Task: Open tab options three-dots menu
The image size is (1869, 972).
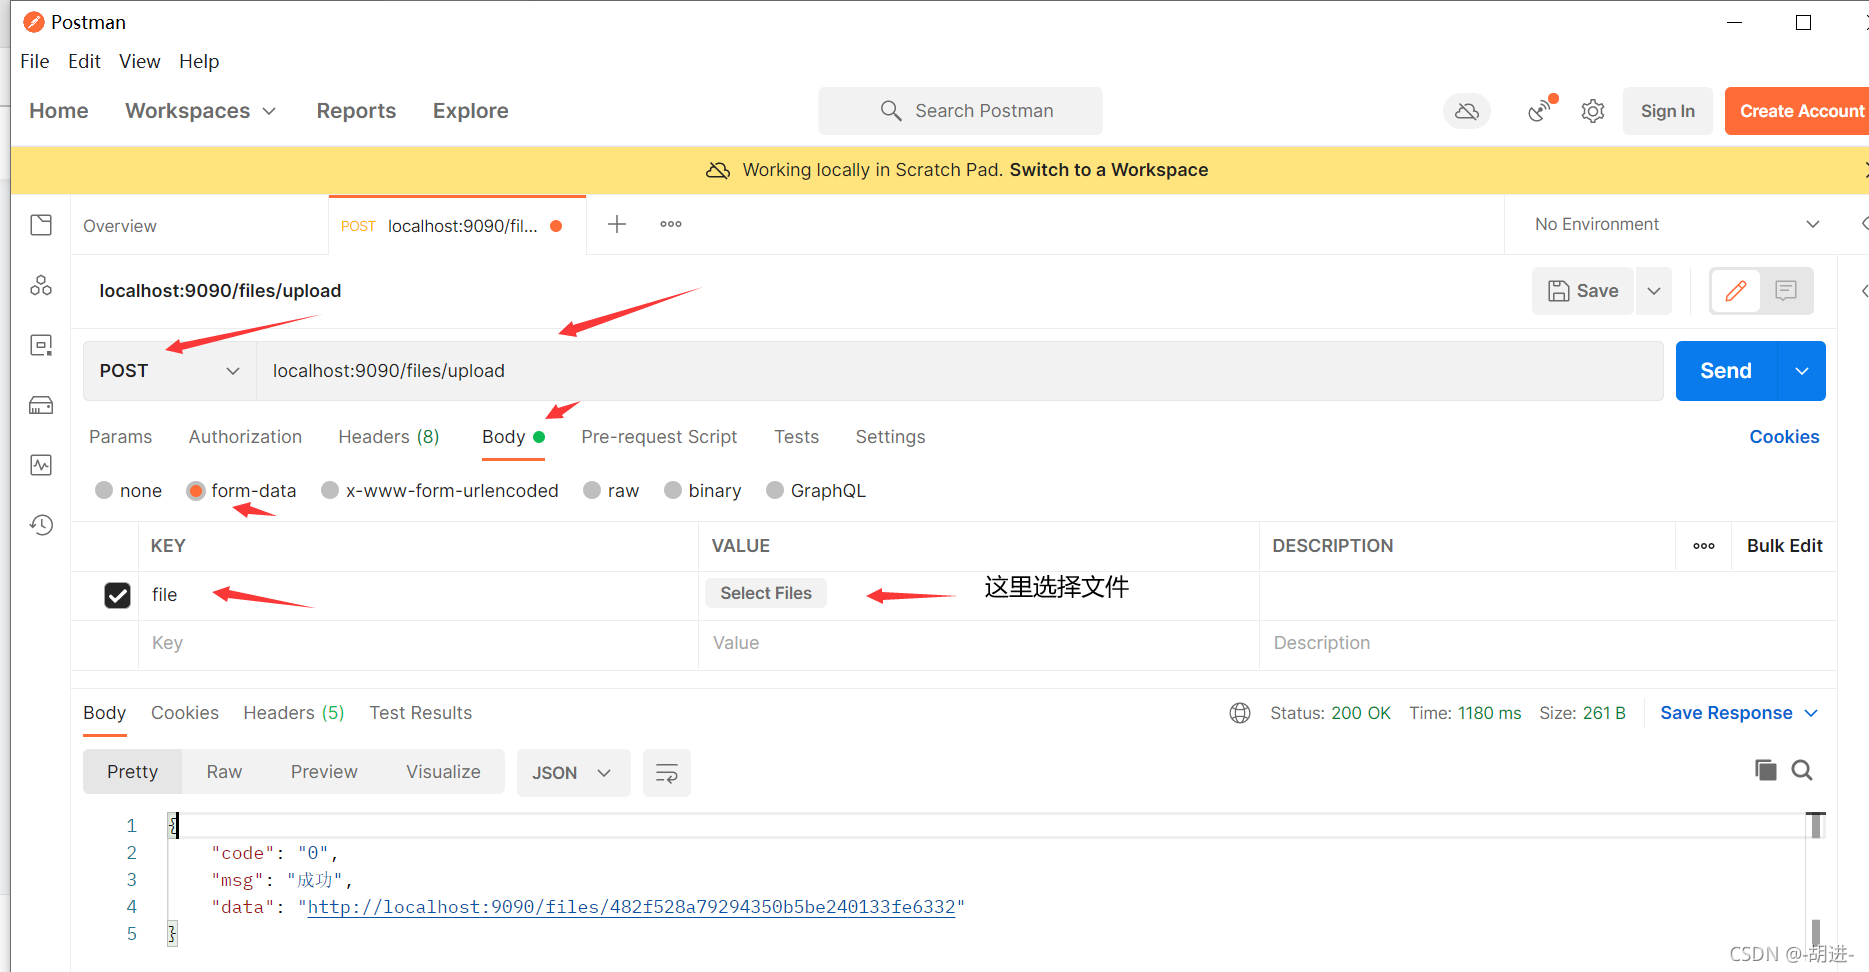Action: [671, 224]
